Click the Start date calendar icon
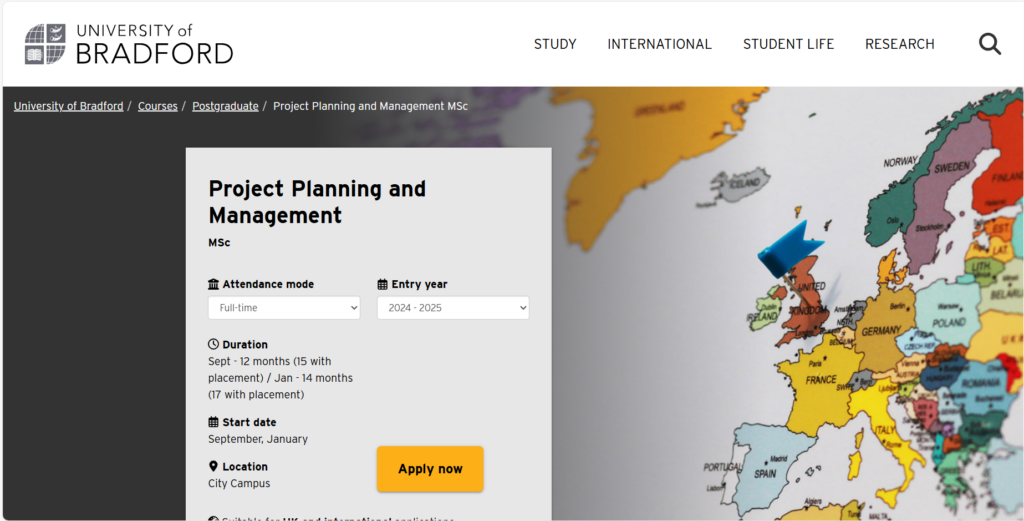This screenshot has height=521, width=1024. (214, 422)
